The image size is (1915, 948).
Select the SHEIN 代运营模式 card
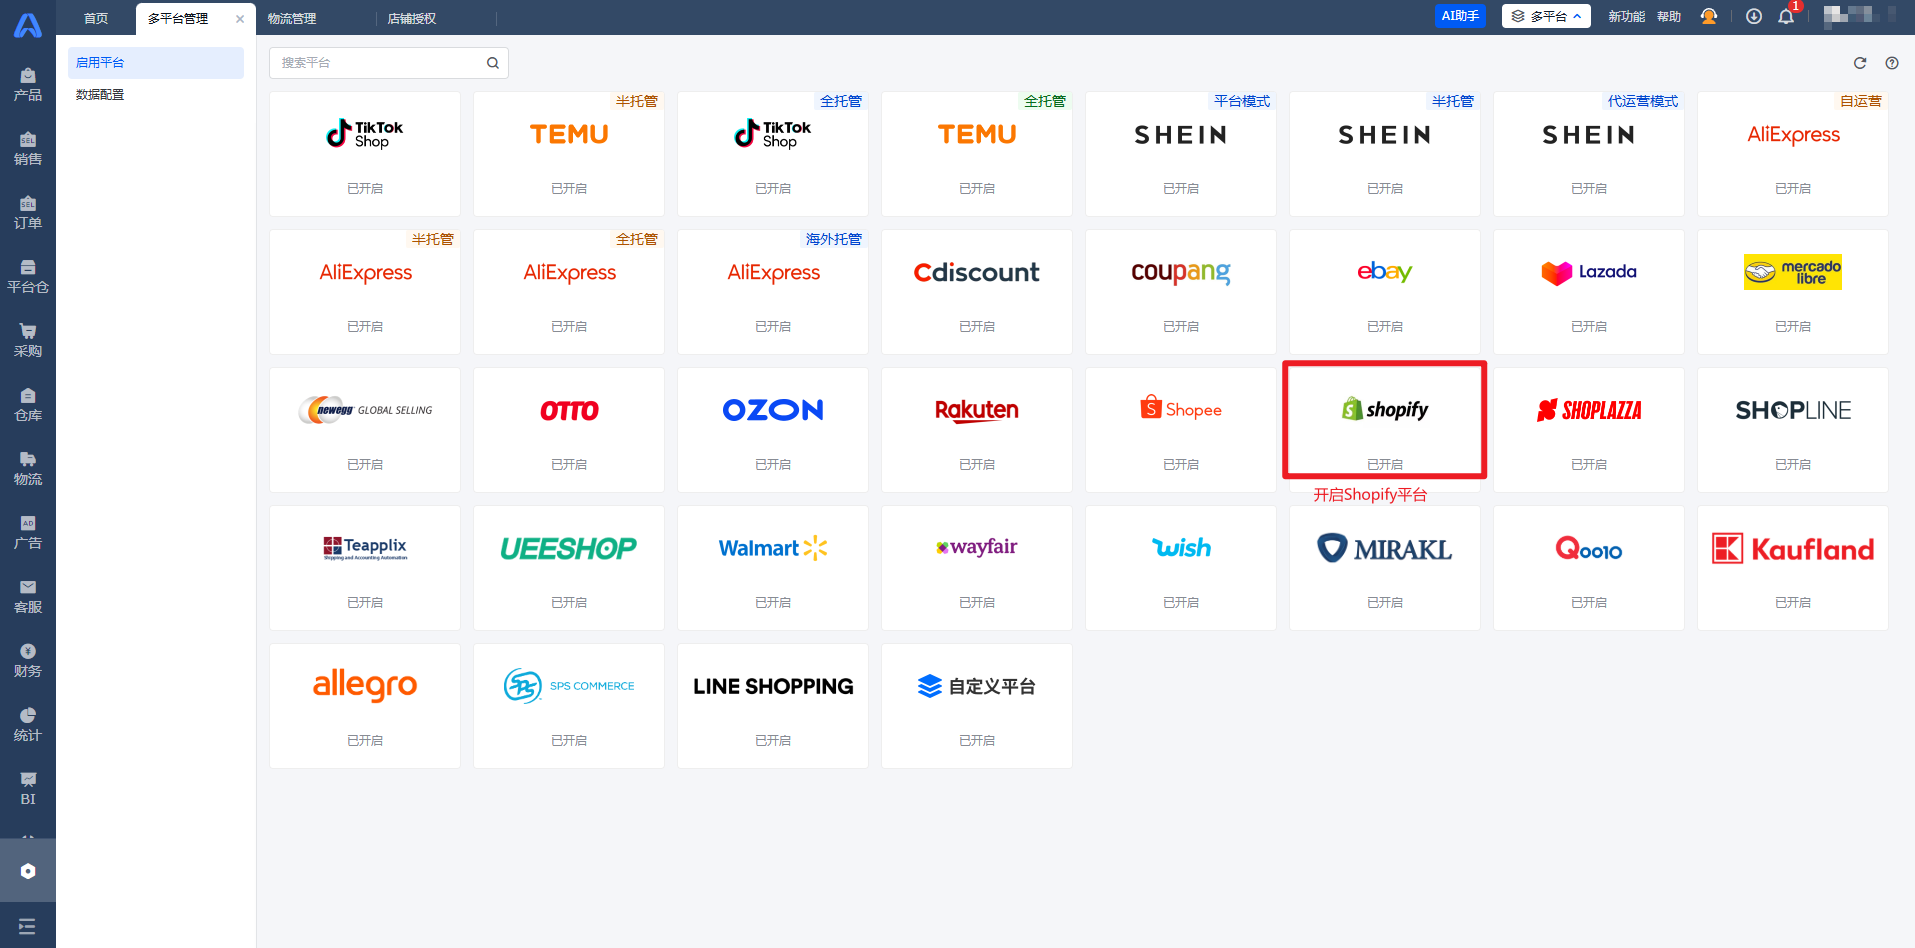pos(1589,154)
